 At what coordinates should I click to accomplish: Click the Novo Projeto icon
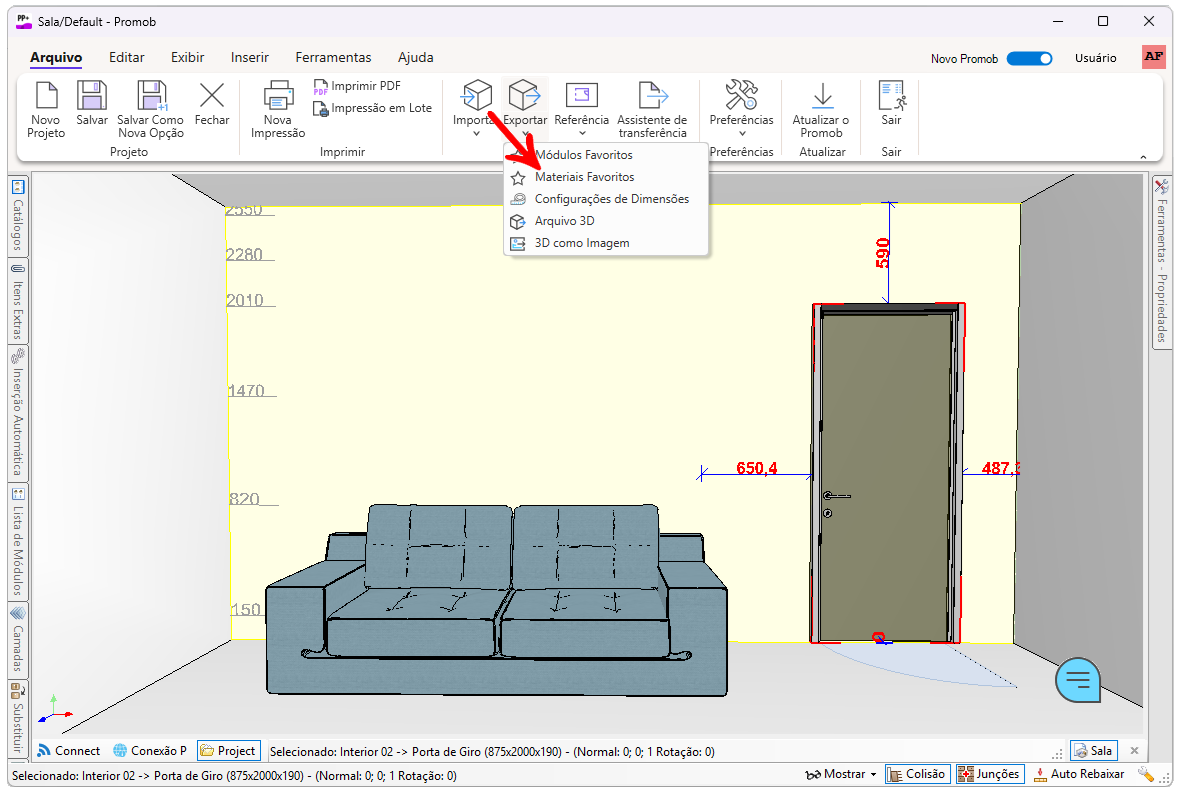(x=46, y=96)
